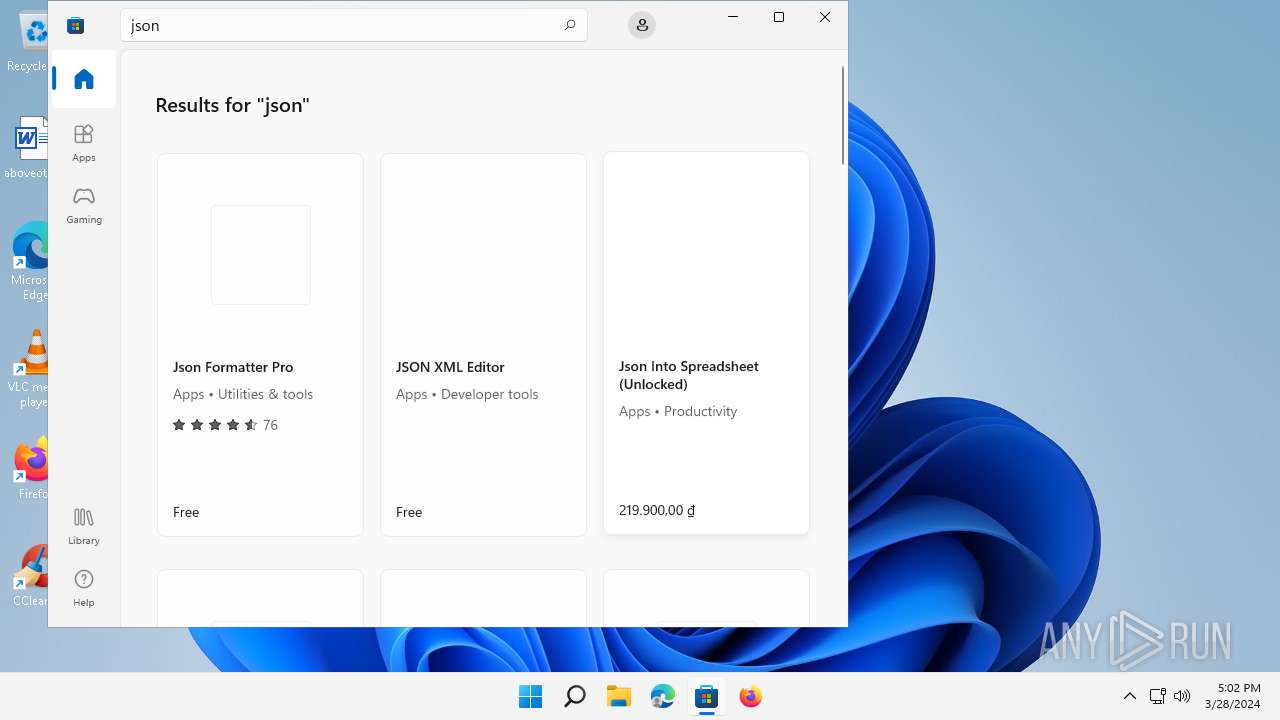The height and width of the screenshot is (720, 1280).
Task: Open the Gaming section in sidebar
Action: (84, 205)
